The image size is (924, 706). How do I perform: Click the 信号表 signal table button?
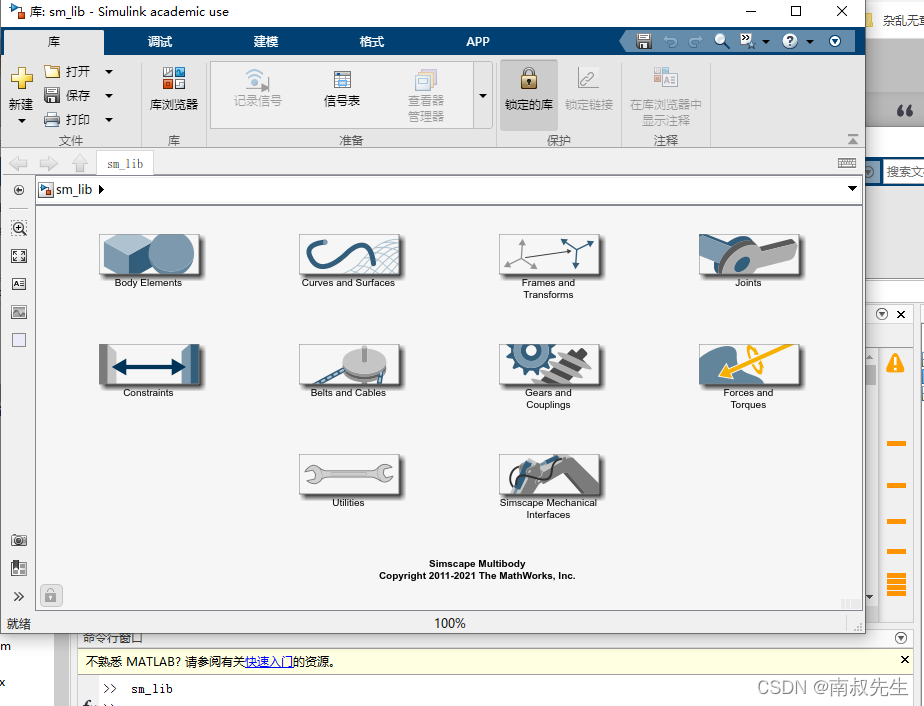click(x=342, y=88)
